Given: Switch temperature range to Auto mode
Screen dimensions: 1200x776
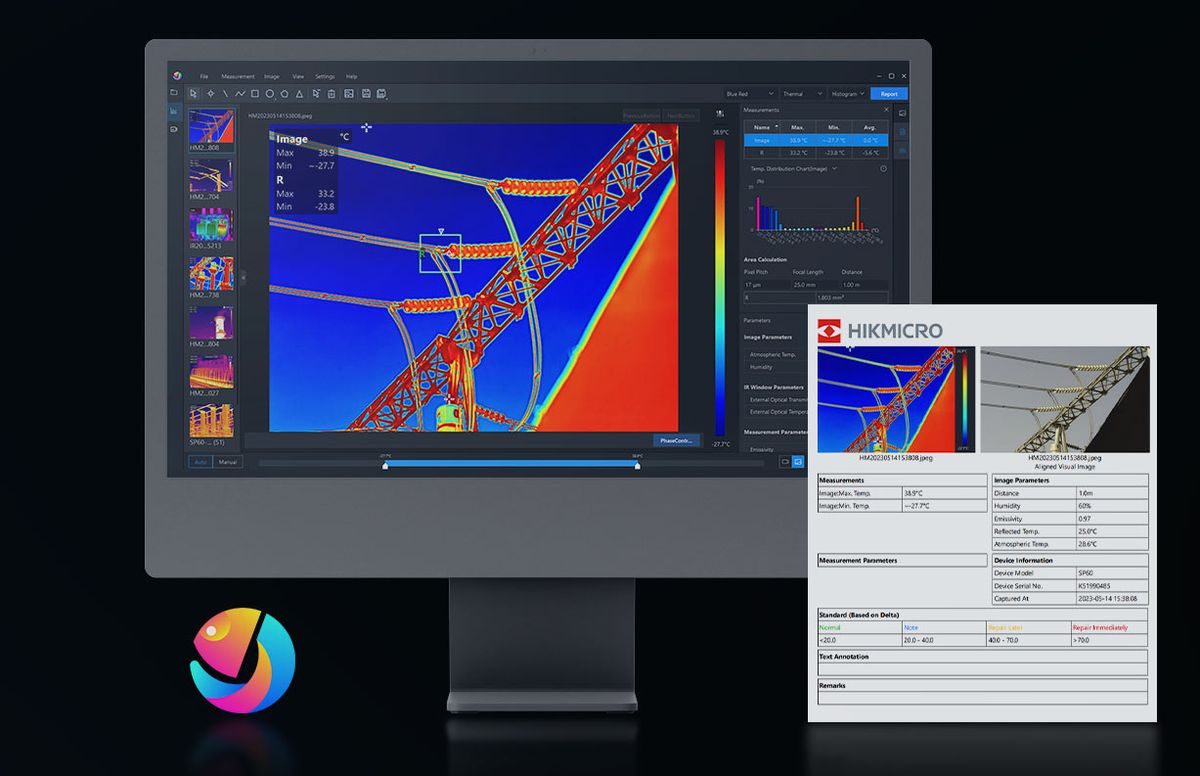Looking at the screenshot, I should [201, 462].
